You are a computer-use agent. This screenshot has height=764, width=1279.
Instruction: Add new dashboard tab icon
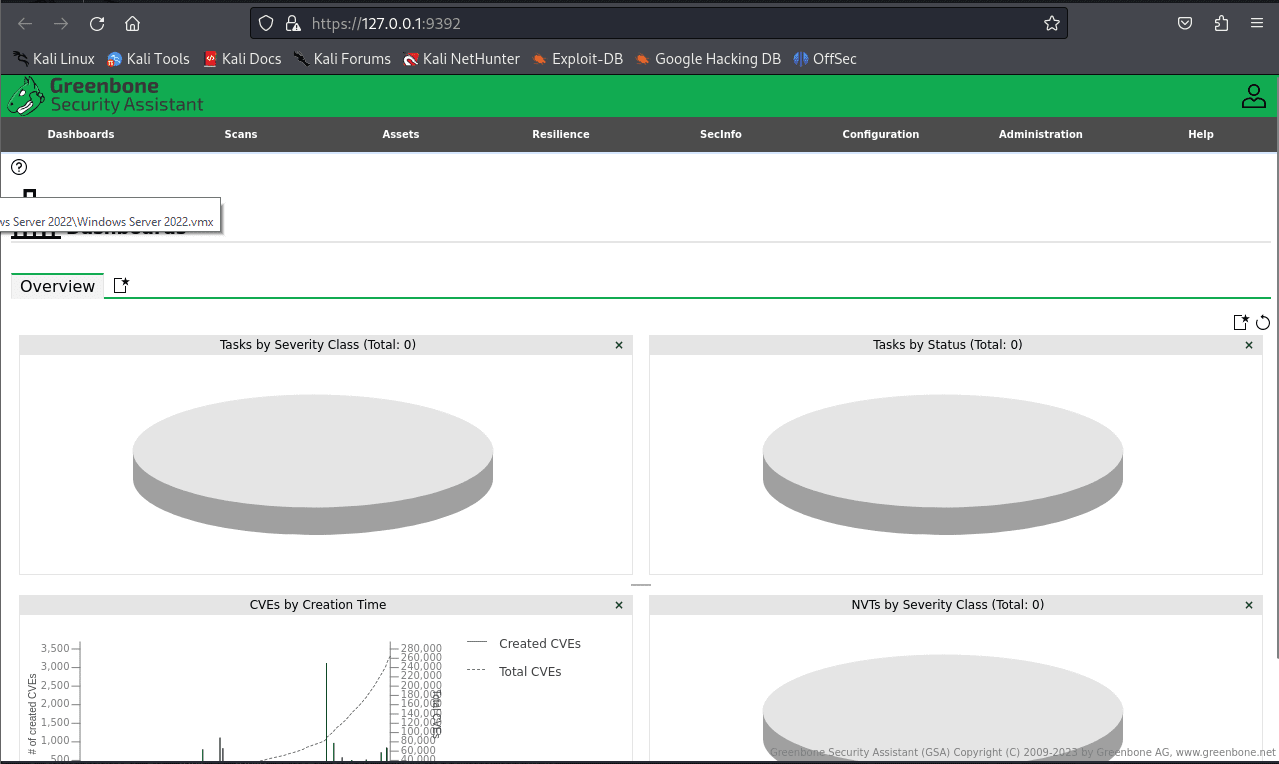[121, 286]
